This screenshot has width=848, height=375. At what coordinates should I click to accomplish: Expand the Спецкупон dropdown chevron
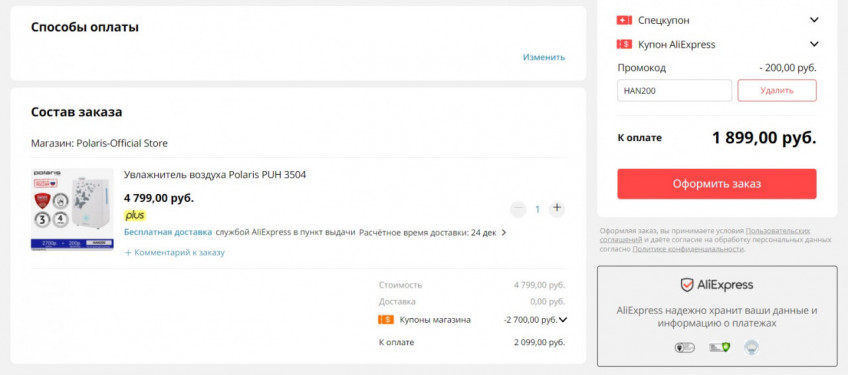[814, 20]
